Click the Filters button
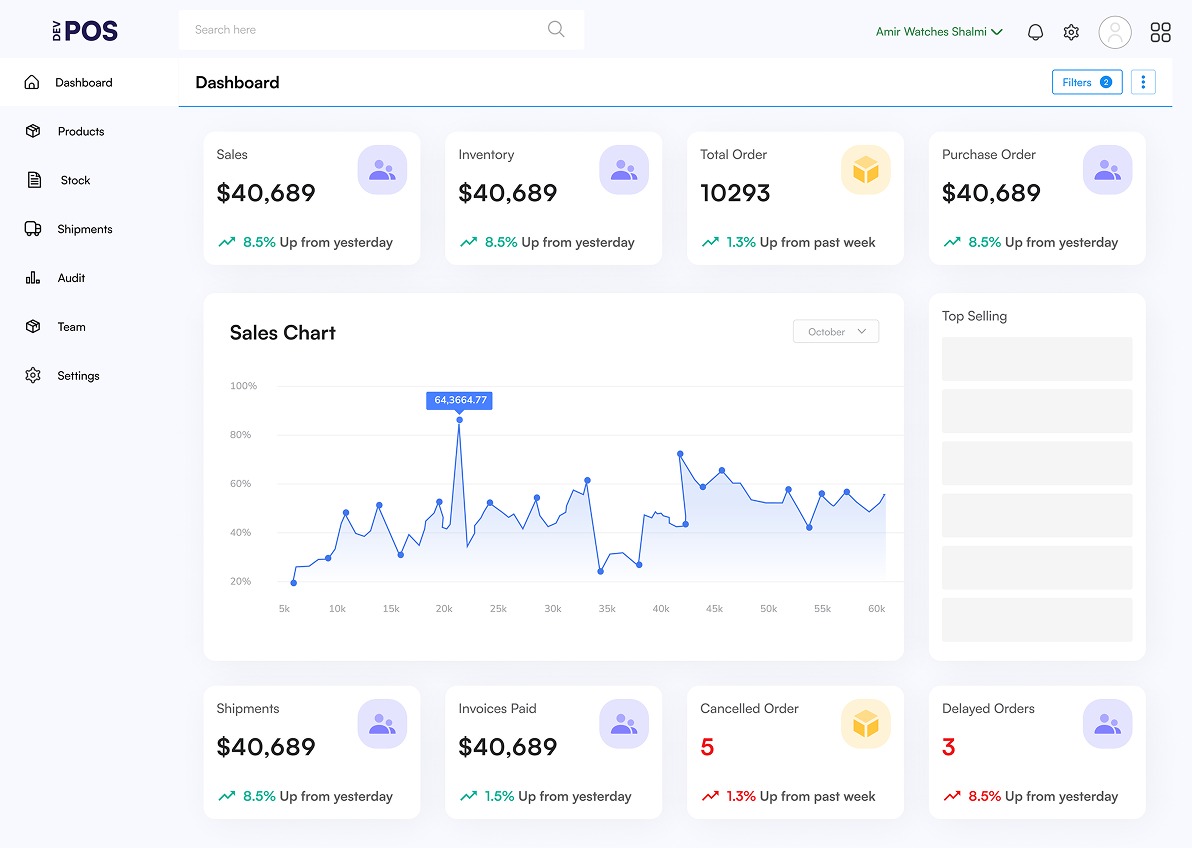The height and width of the screenshot is (848, 1192). pos(1086,82)
